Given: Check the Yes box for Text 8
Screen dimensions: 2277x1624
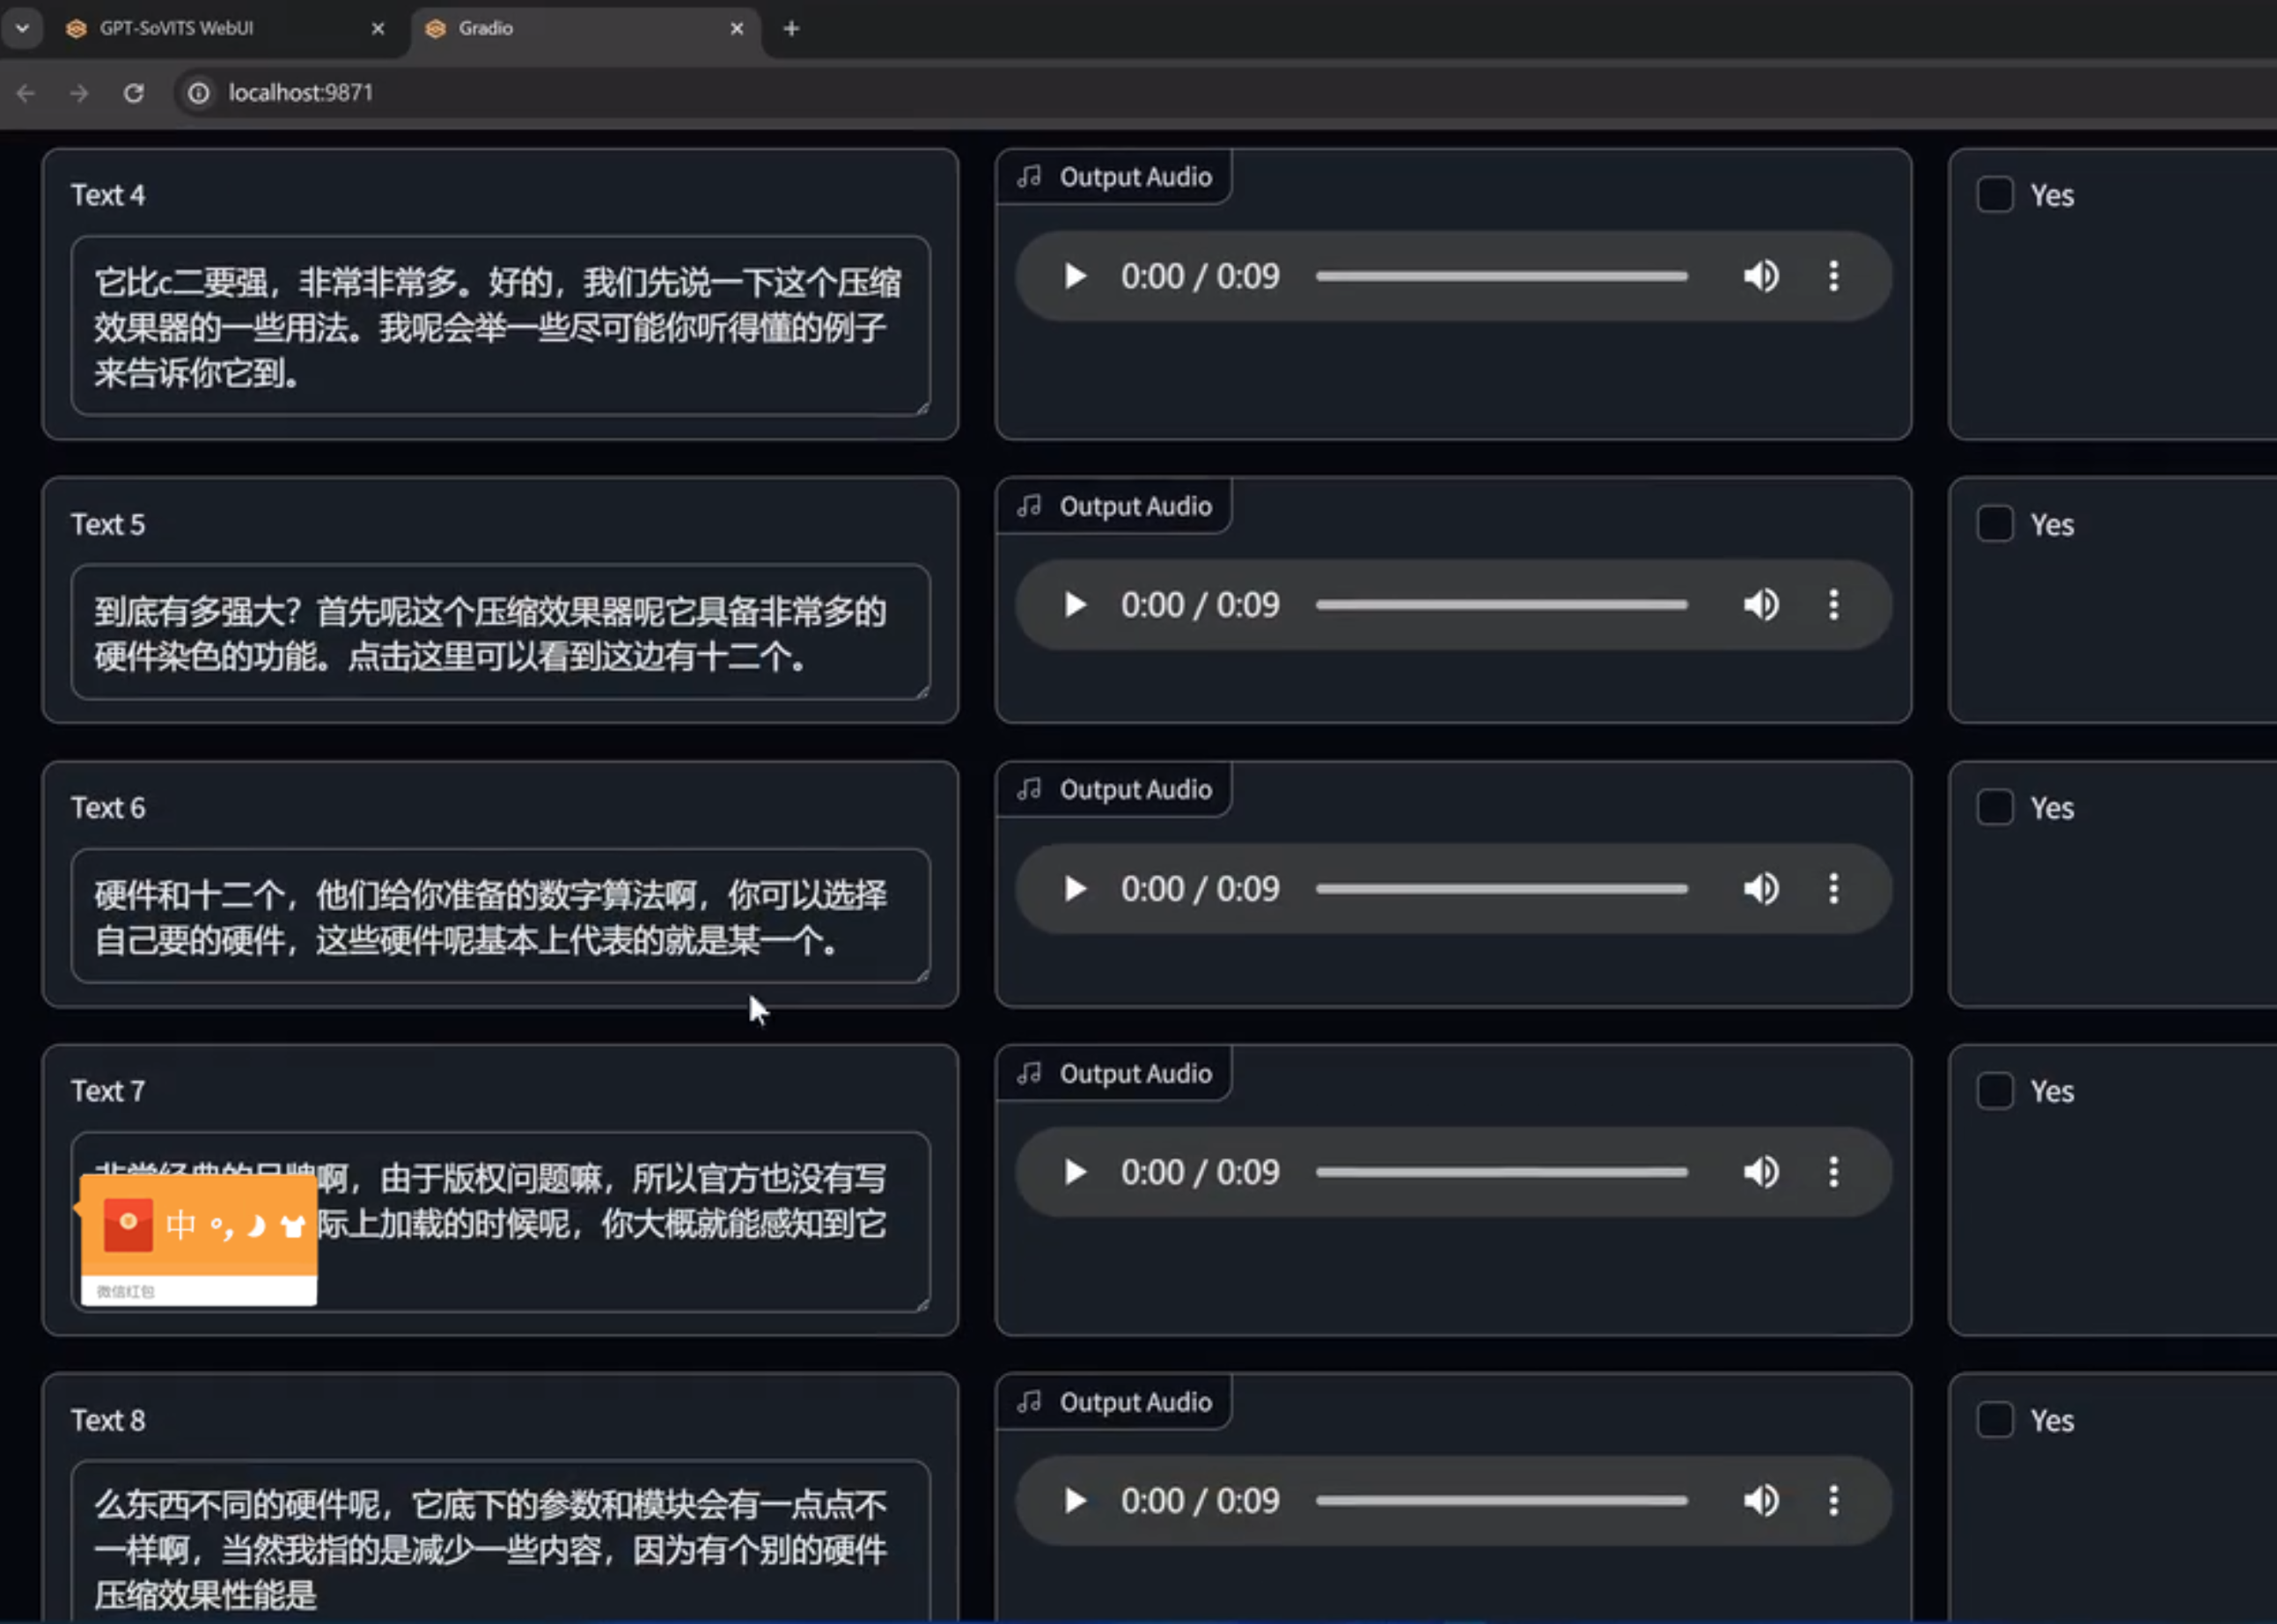Looking at the screenshot, I should (1995, 1419).
